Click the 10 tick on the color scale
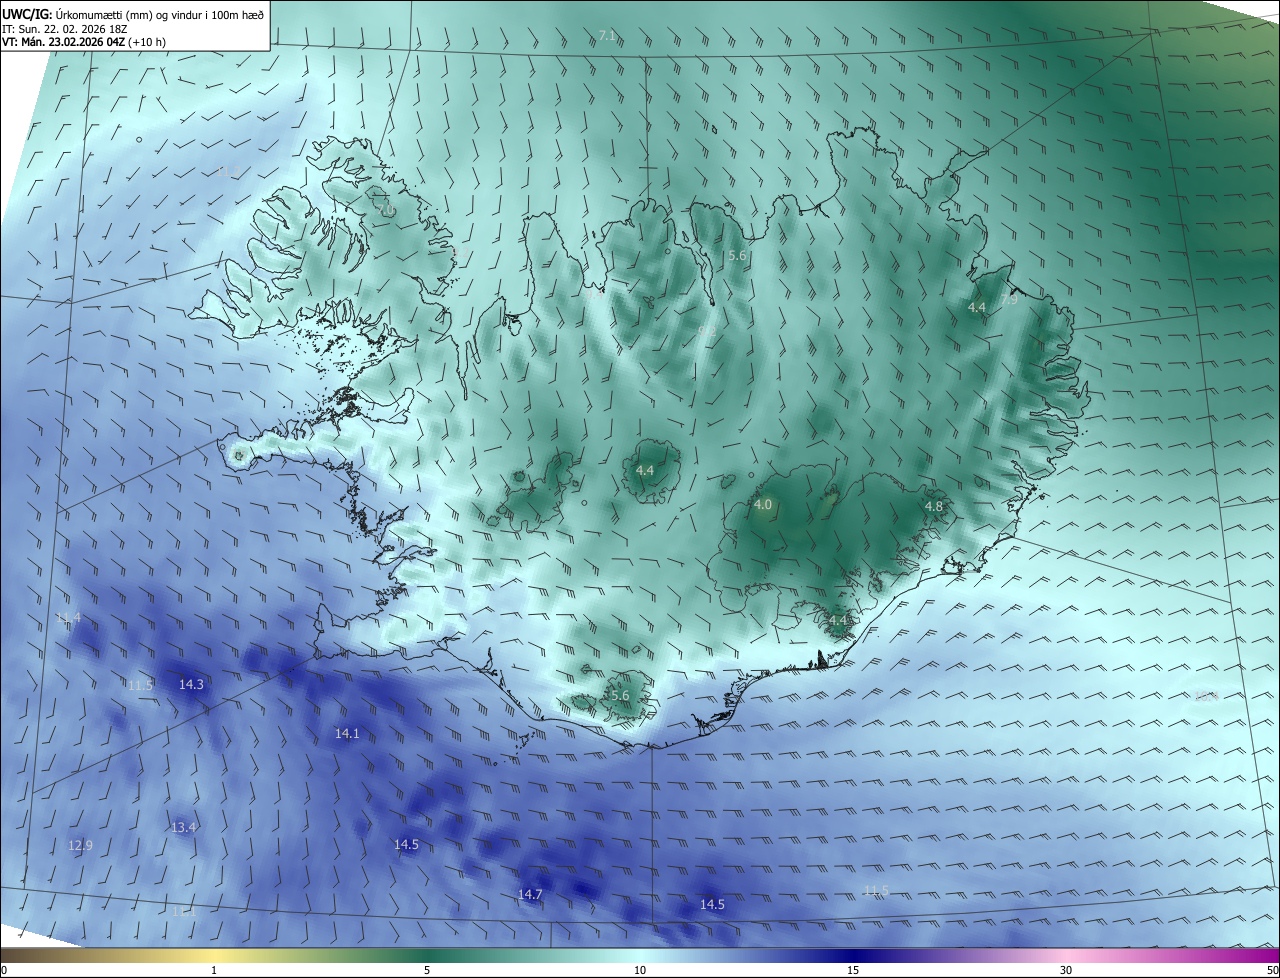This screenshot has height=978, width=1280. [x=640, y=971]
